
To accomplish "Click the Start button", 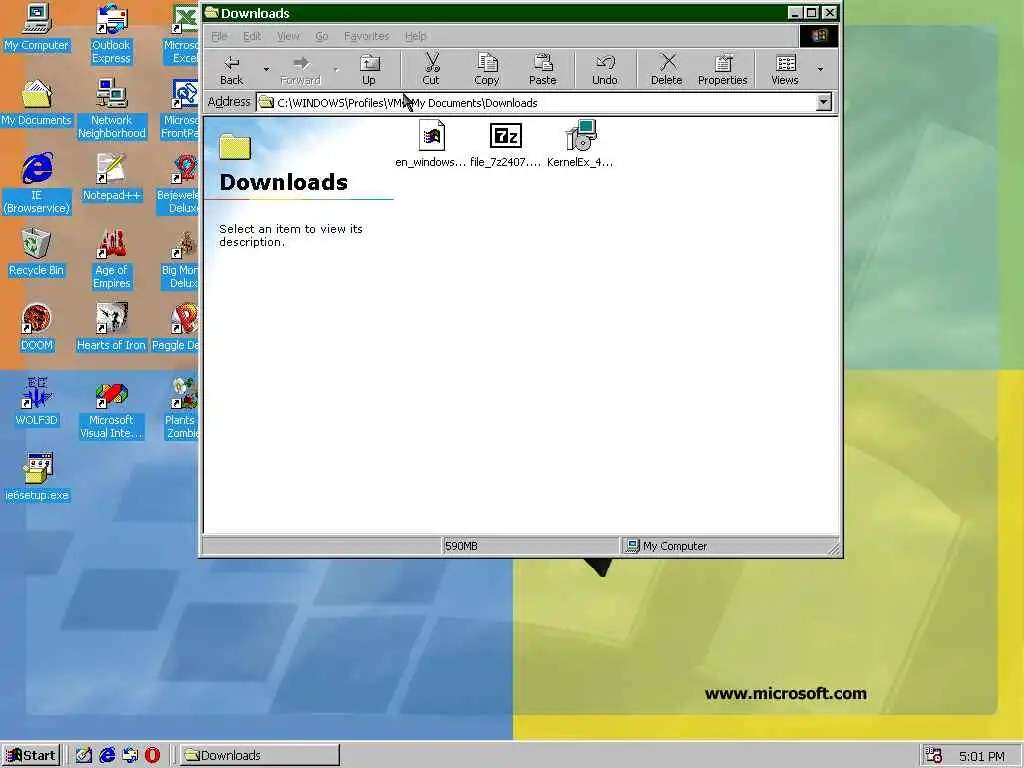I will (31, 756).
